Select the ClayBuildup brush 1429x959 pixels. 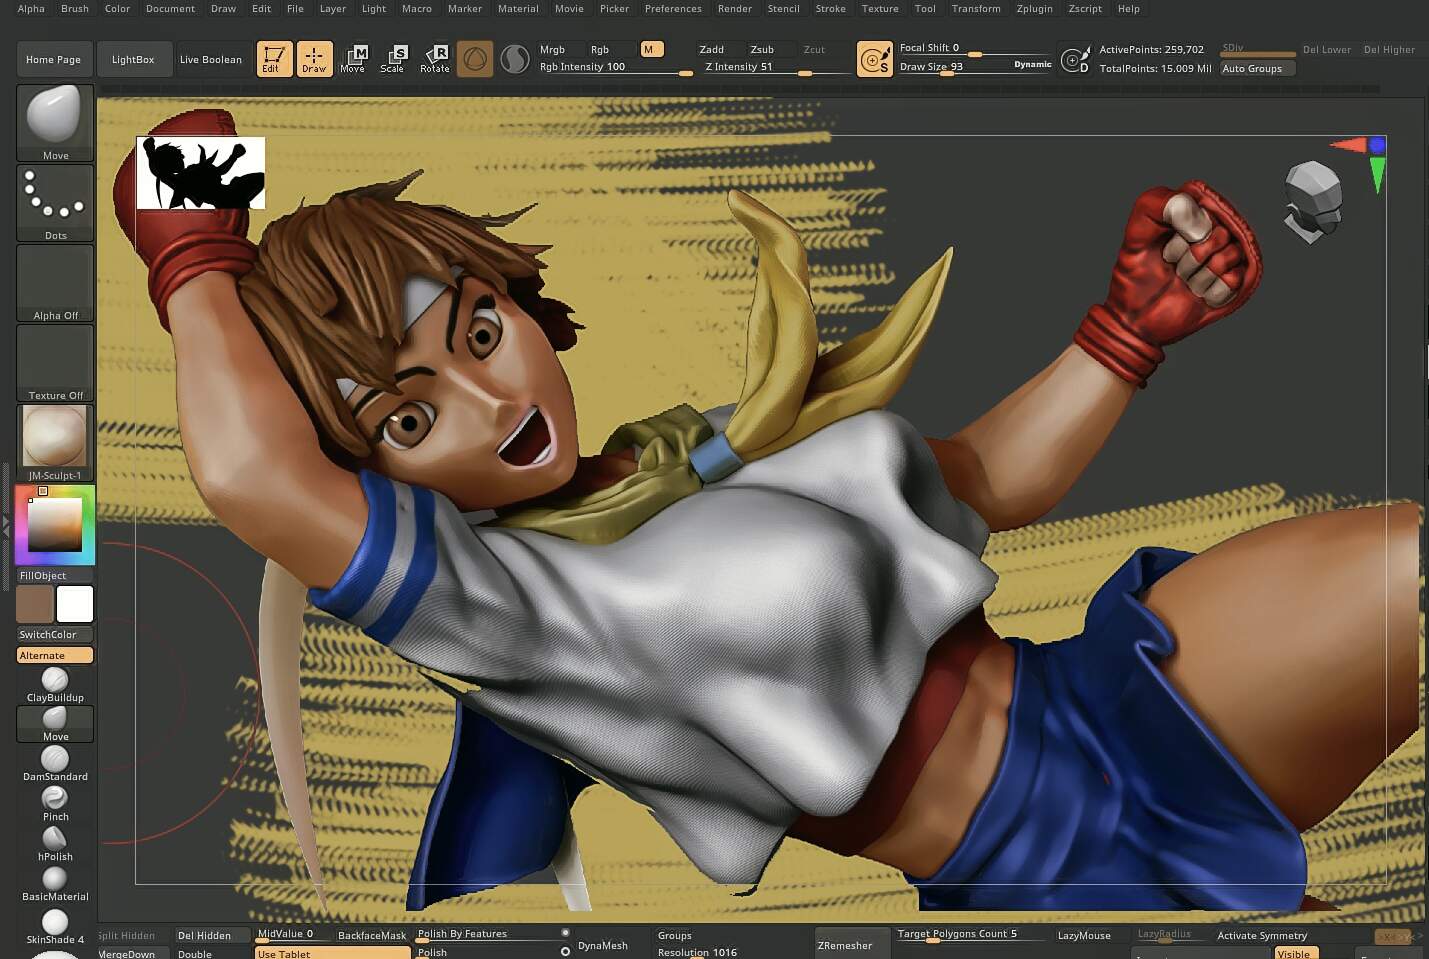tap(55, 685)
